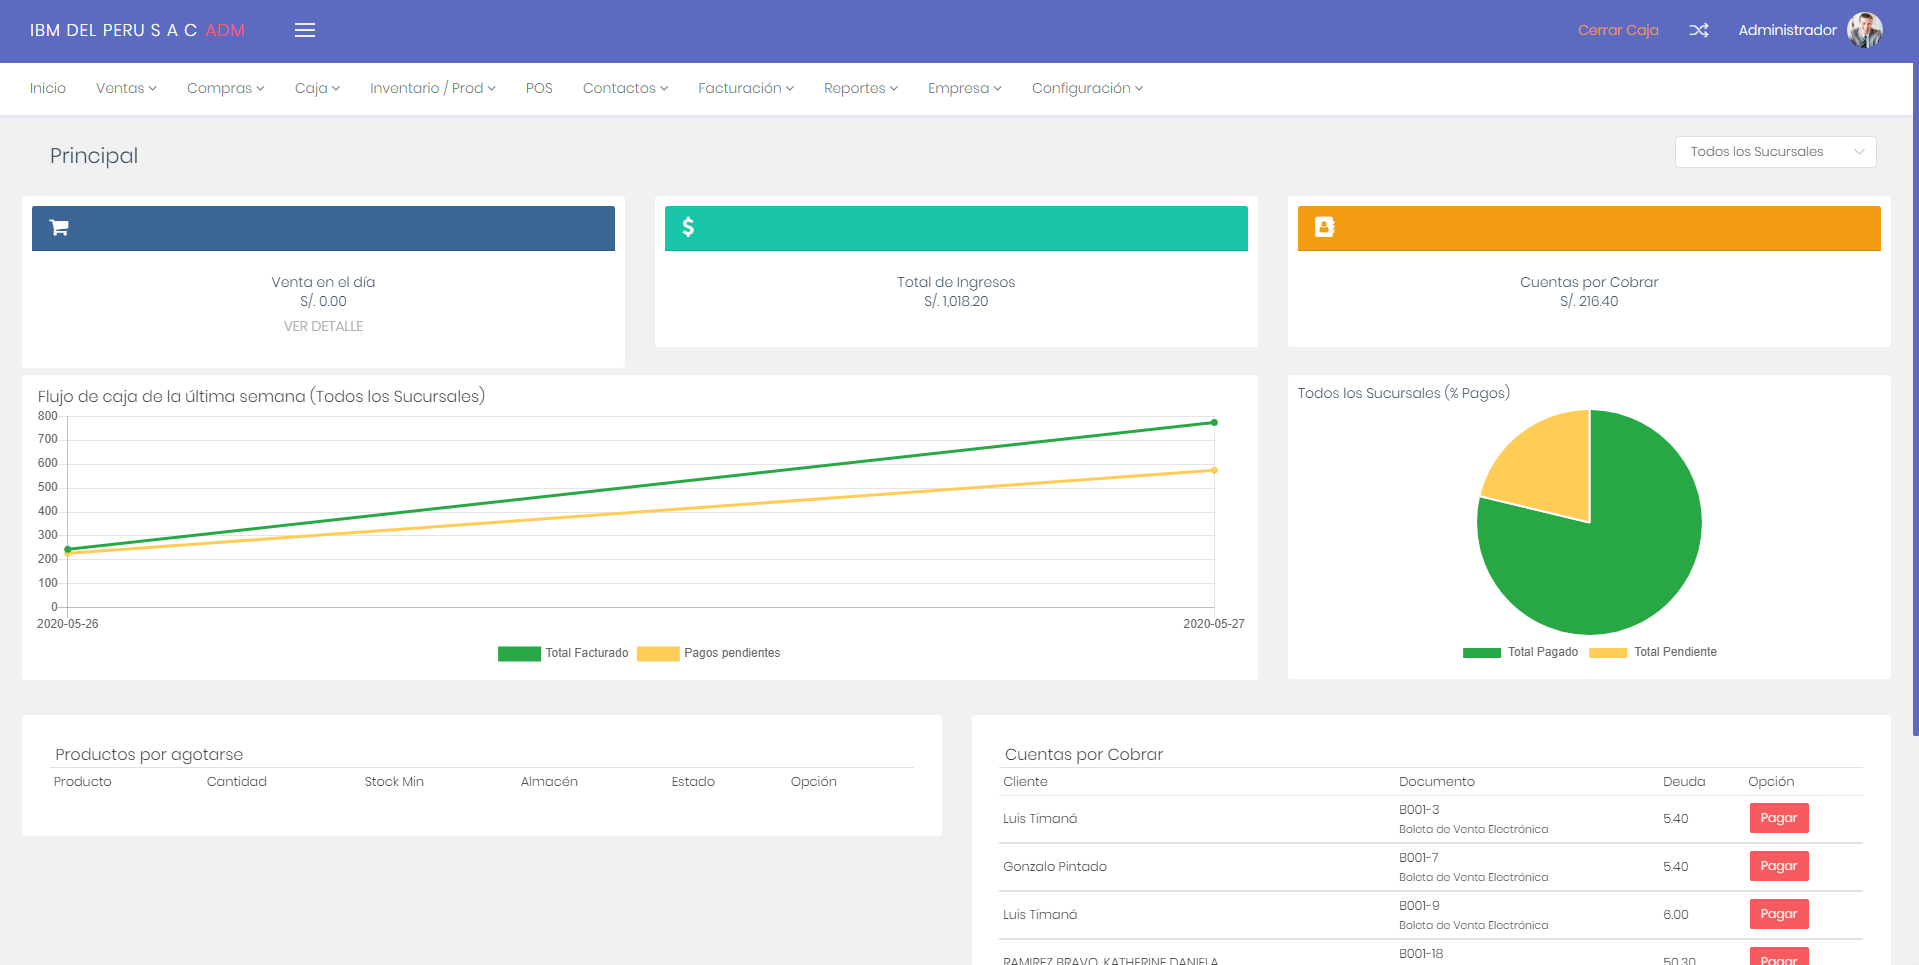Open the POS menu item
1919x965 pixels.
[539, 88]
